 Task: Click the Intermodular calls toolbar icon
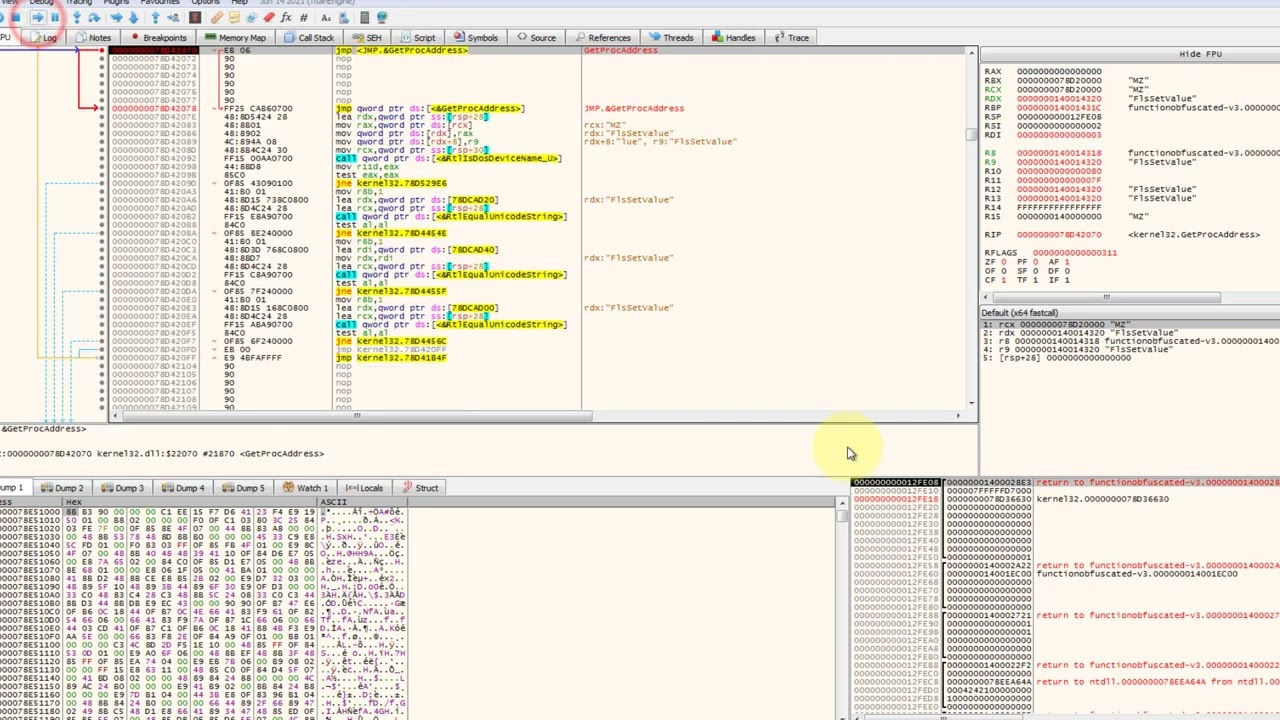pyautogui.click(x=344, y=17)
